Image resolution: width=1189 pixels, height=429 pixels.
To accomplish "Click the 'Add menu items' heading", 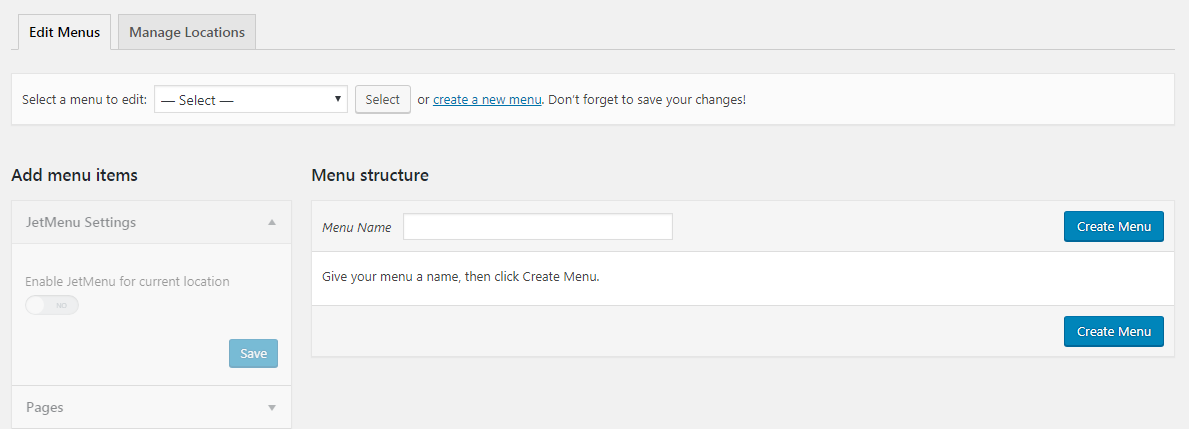I will (74, 175).
